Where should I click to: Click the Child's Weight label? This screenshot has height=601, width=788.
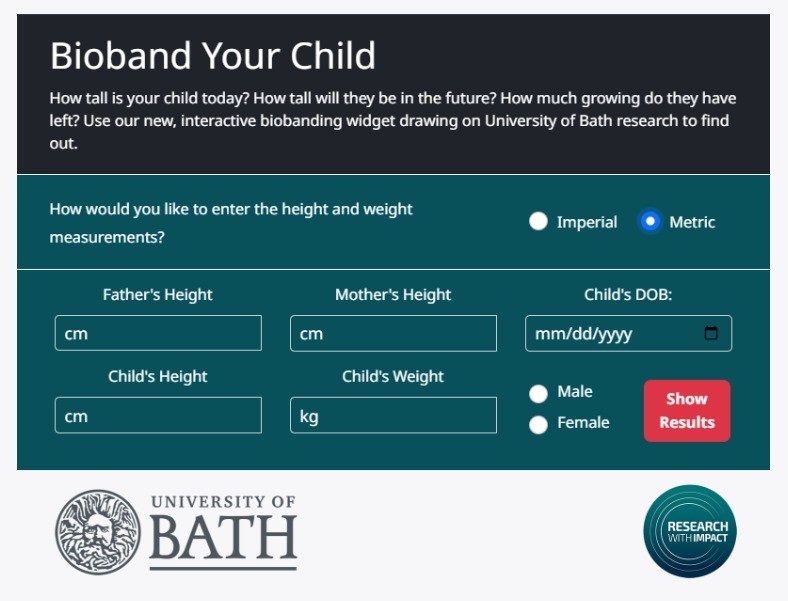click(x=393, y=377)
